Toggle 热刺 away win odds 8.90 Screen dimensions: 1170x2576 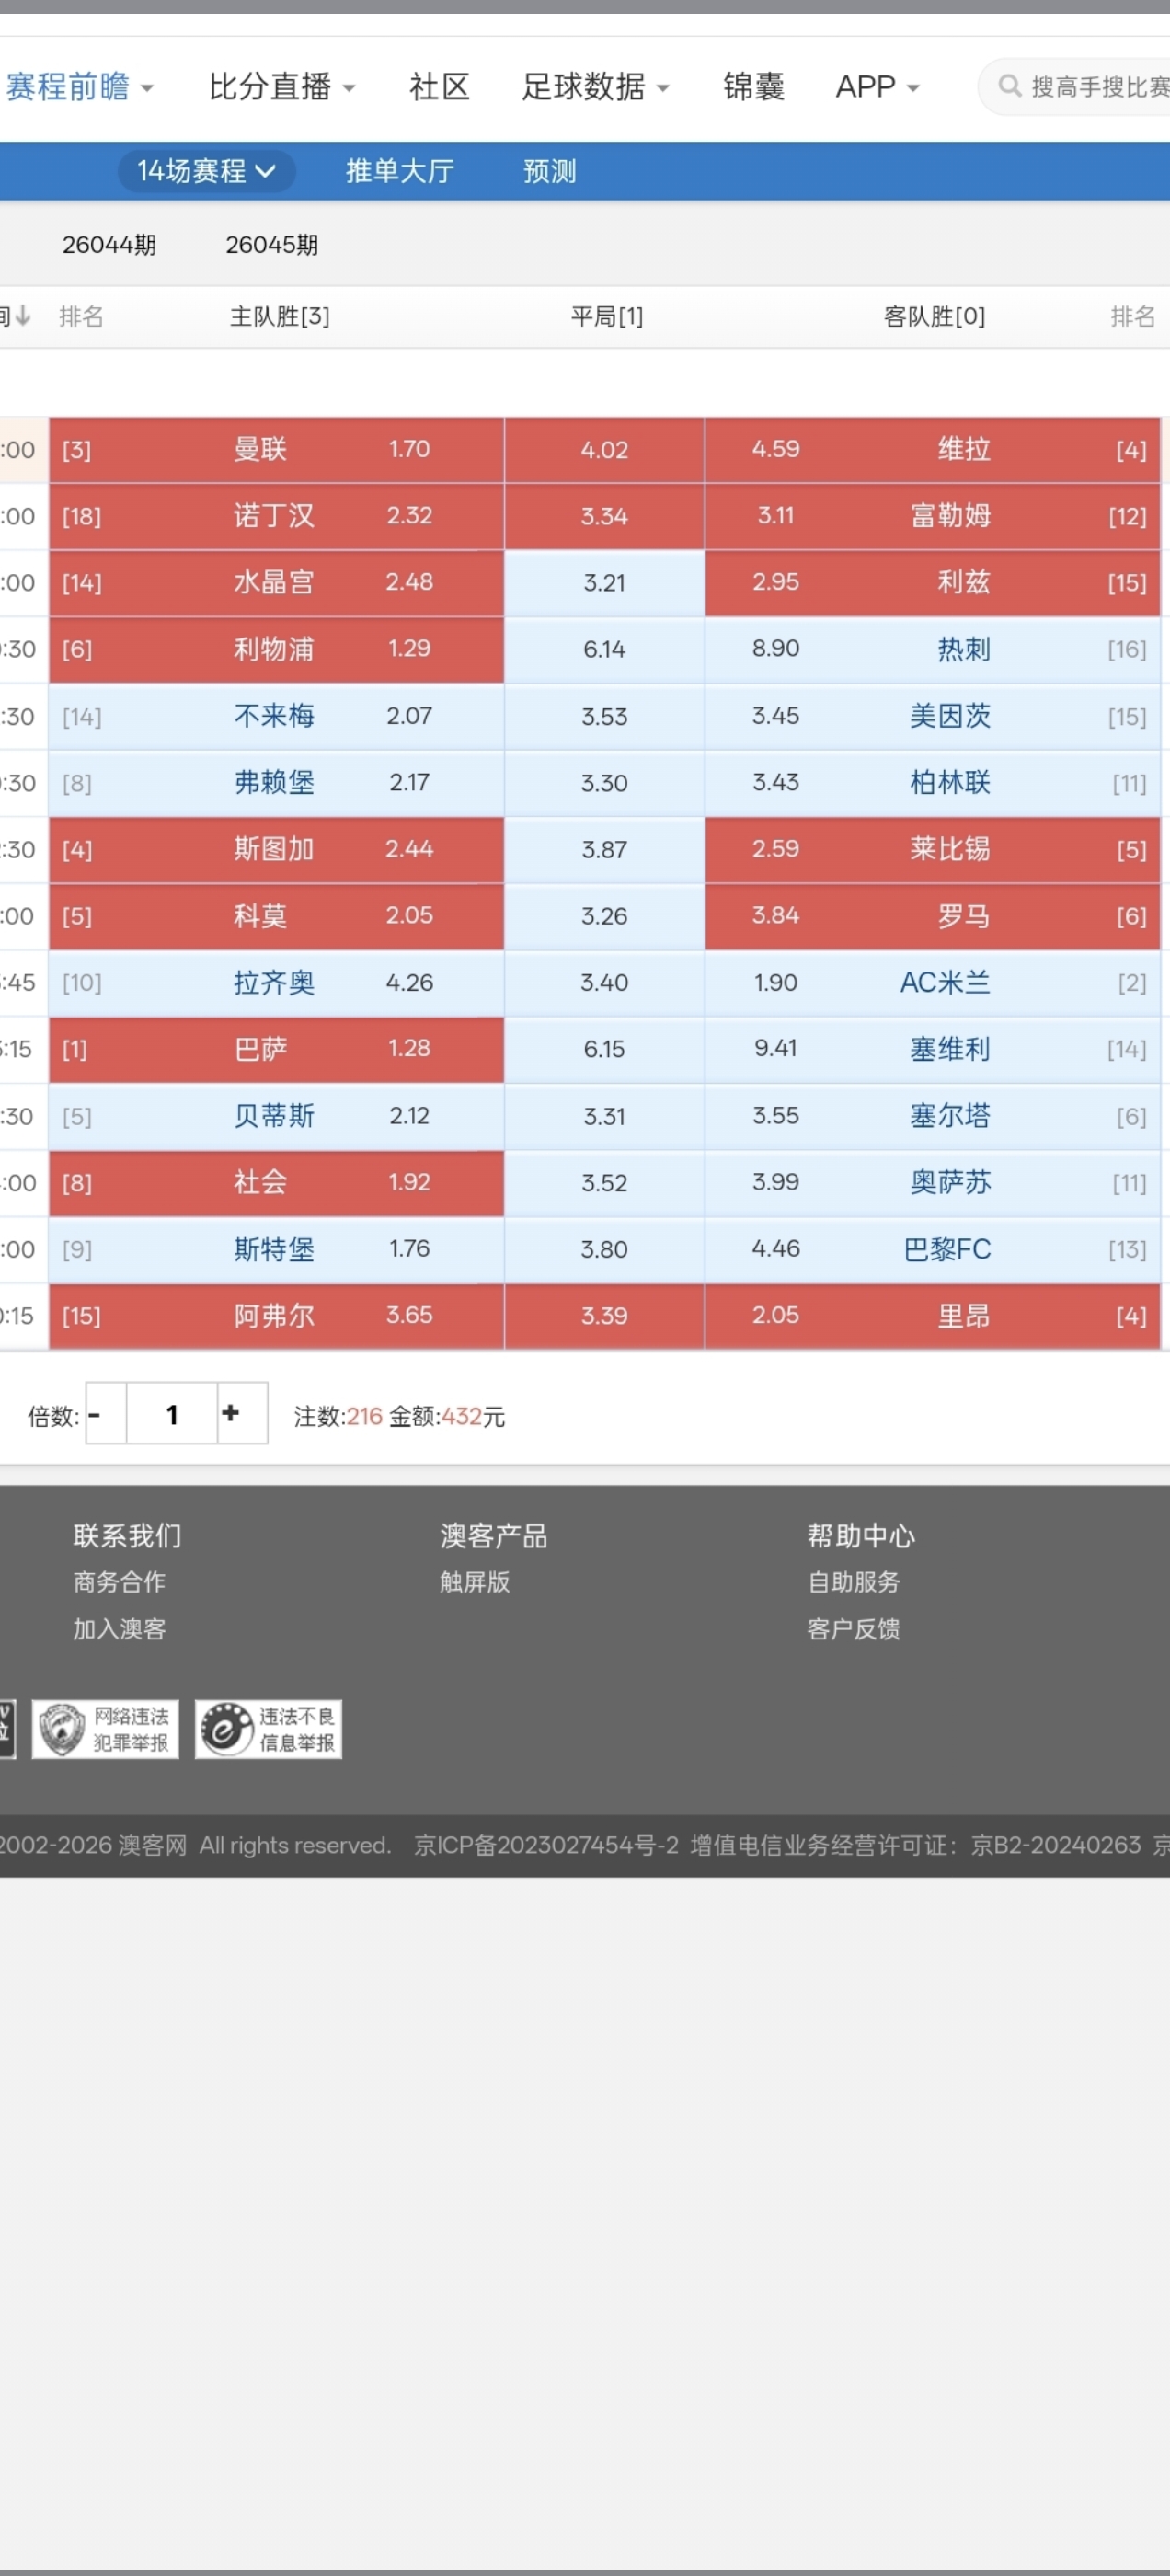[932, 649]
